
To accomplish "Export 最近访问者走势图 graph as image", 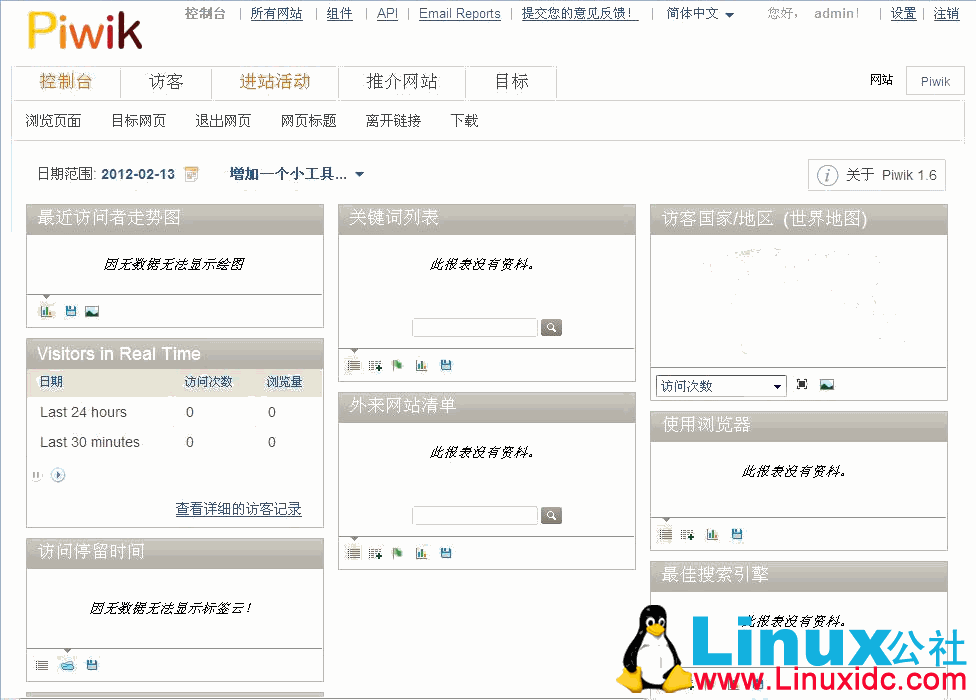I will pos(92,311).
